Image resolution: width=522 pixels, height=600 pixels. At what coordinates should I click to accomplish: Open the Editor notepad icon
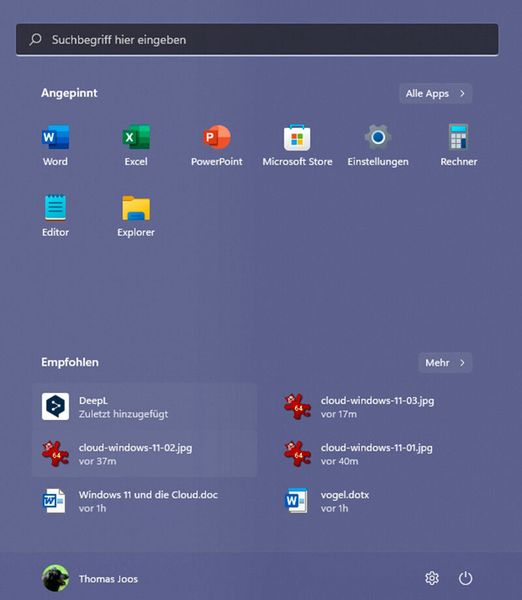[55, 208]
